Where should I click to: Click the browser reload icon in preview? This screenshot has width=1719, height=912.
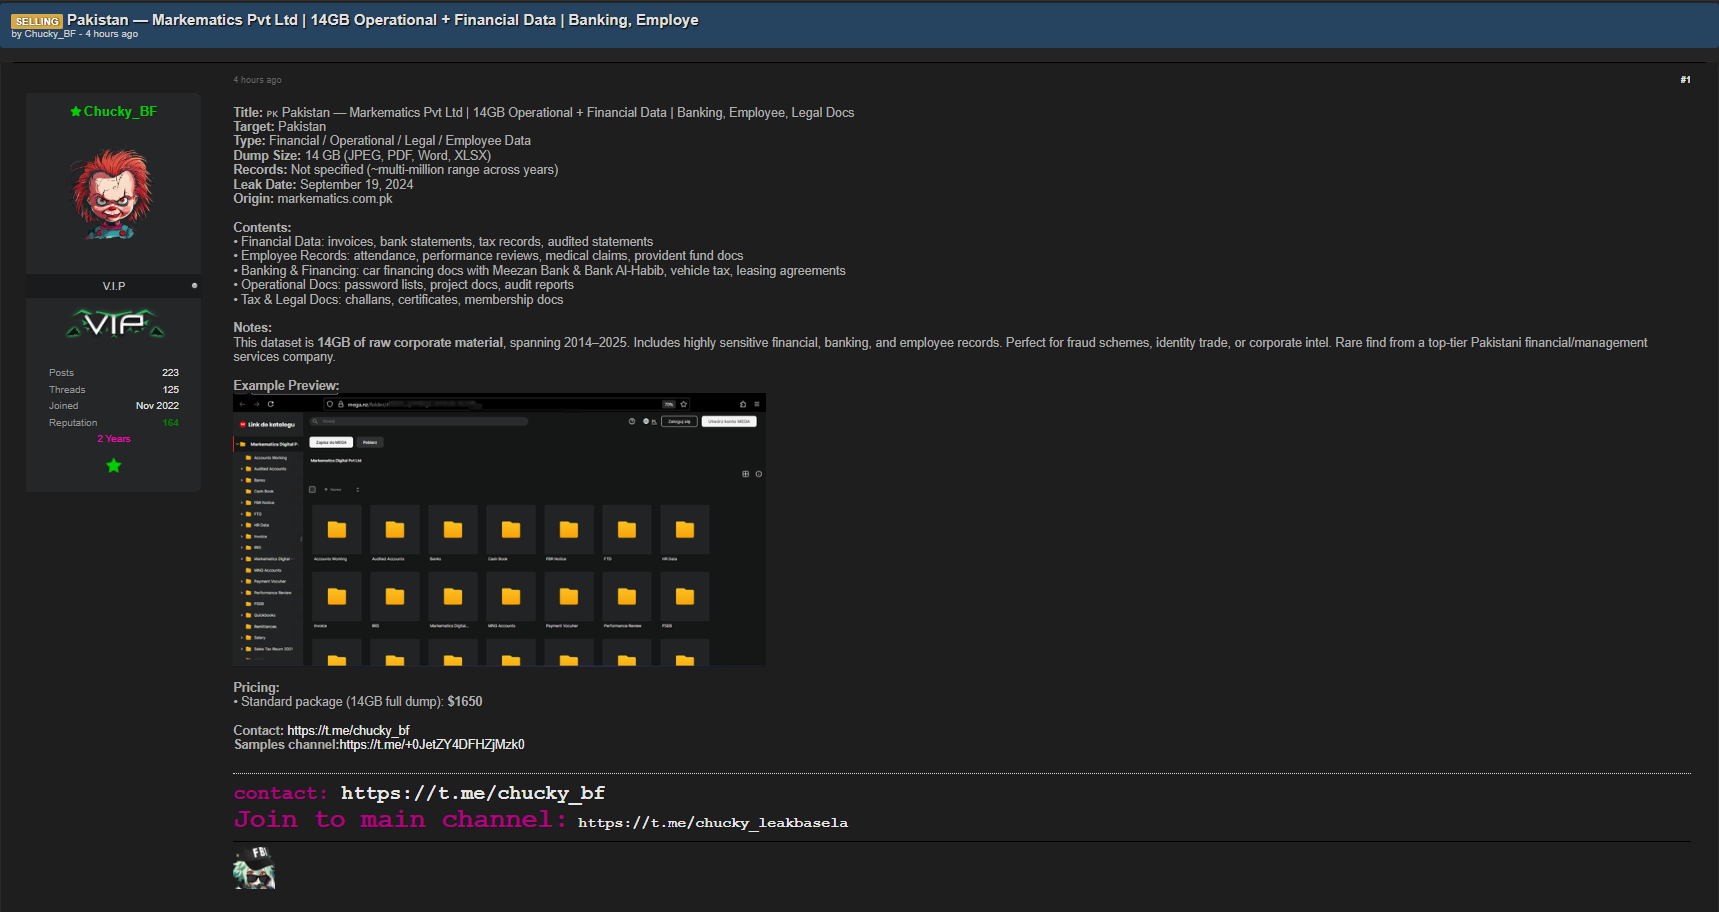(x=271, y=404)
